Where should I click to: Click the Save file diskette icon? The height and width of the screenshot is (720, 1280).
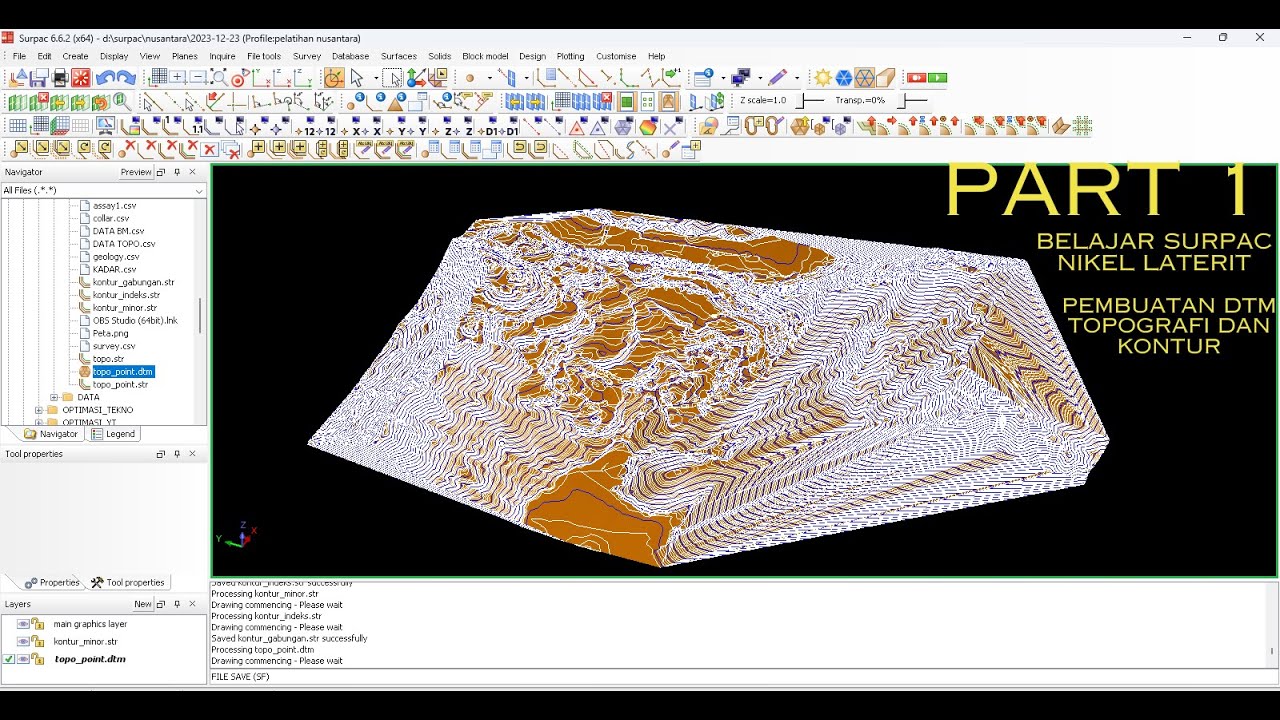tap(39, 77)
